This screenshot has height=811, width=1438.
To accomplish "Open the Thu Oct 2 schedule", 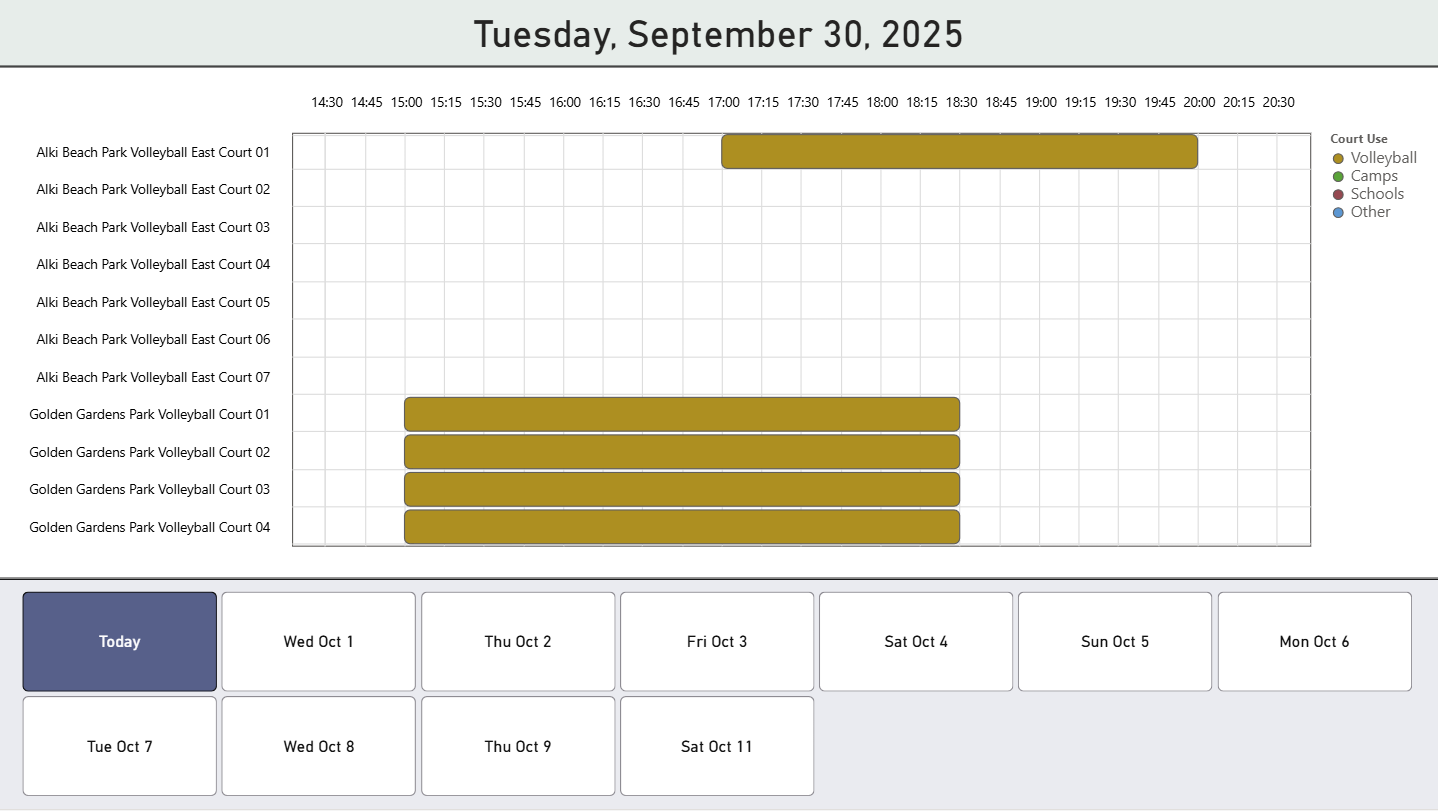I will [x=517, y=641].
